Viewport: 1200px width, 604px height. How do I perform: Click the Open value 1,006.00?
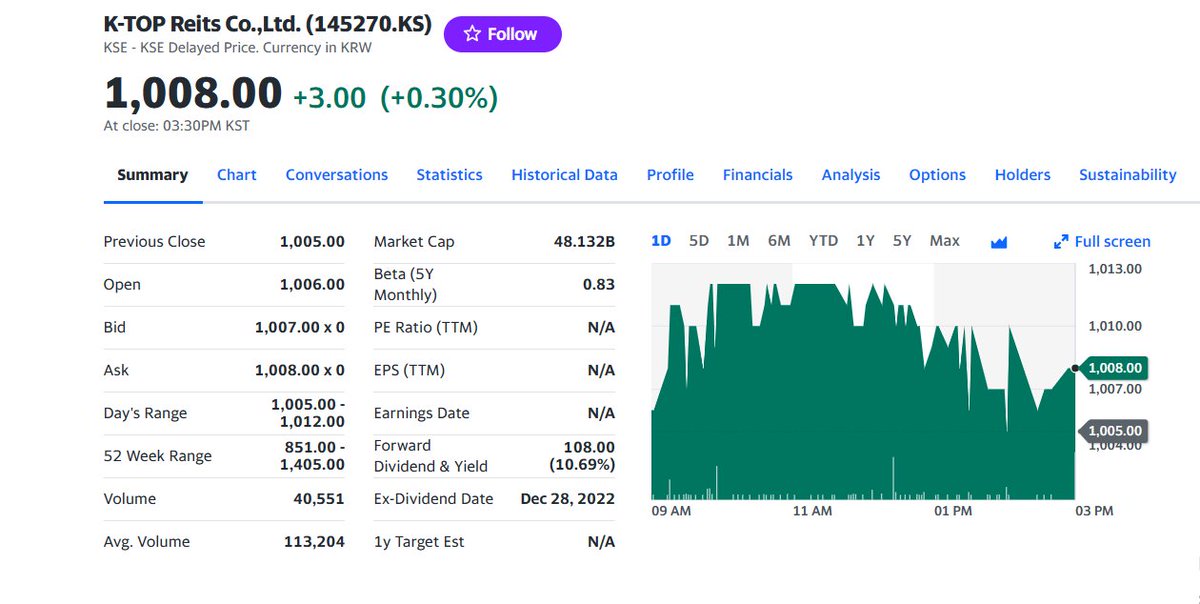[x=312, y=285]
